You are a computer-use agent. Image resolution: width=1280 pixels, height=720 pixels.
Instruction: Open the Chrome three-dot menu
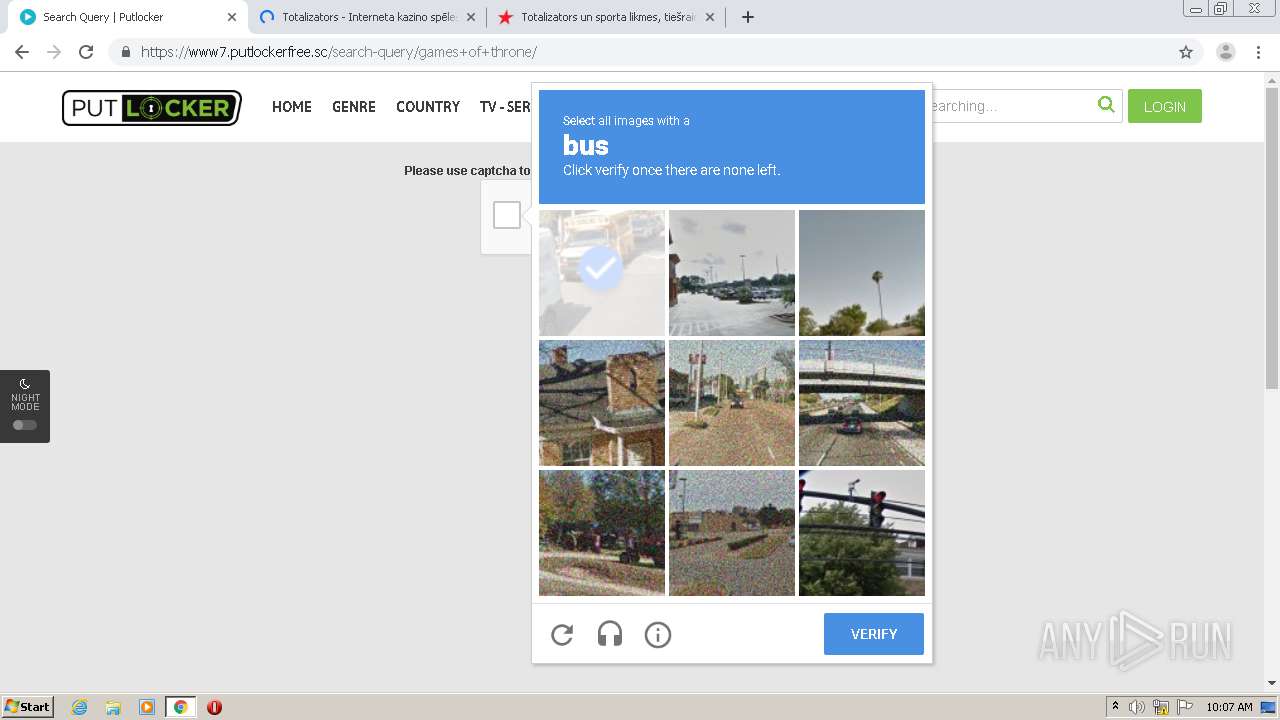click(x=1259, y=52)
